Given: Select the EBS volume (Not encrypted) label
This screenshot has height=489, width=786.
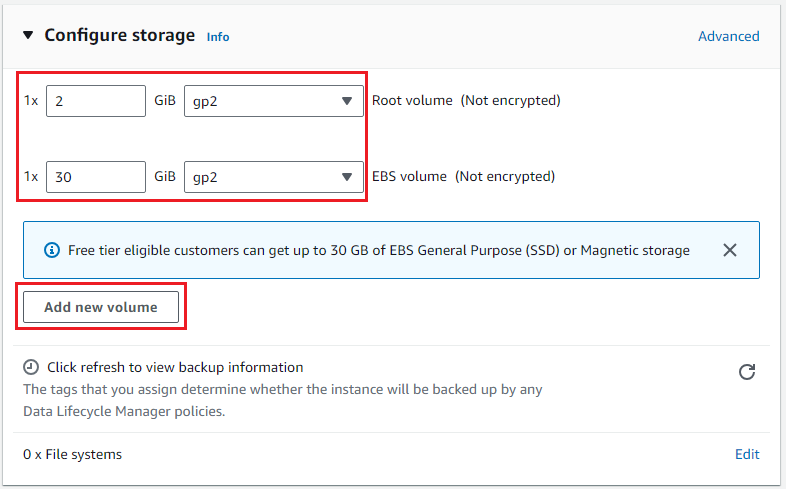Looking at the screenshot, I should [x=463, y=177].
